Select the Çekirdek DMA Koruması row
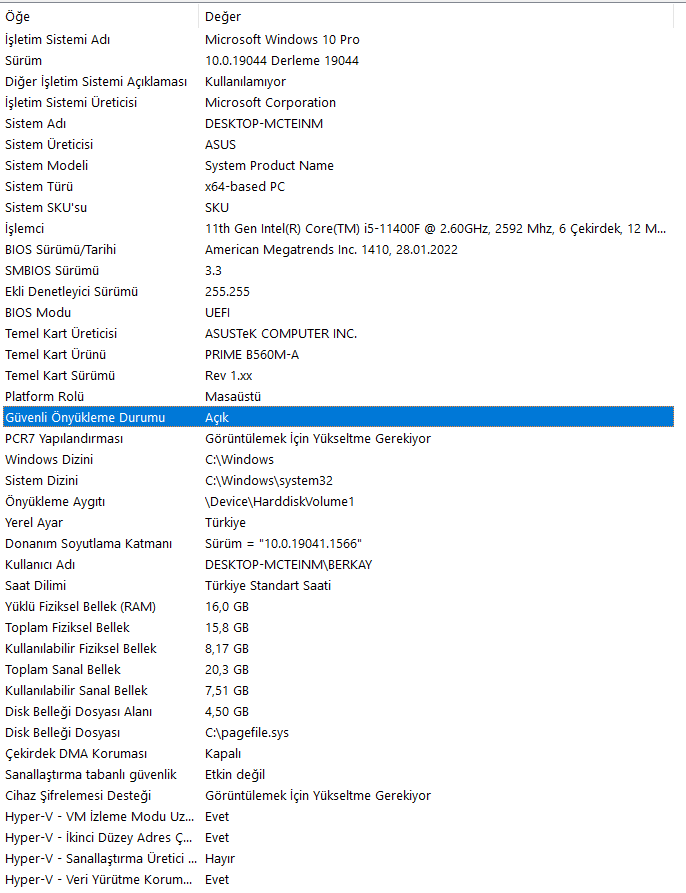This screenshot has height=893, width=686. tap(338, 754)
